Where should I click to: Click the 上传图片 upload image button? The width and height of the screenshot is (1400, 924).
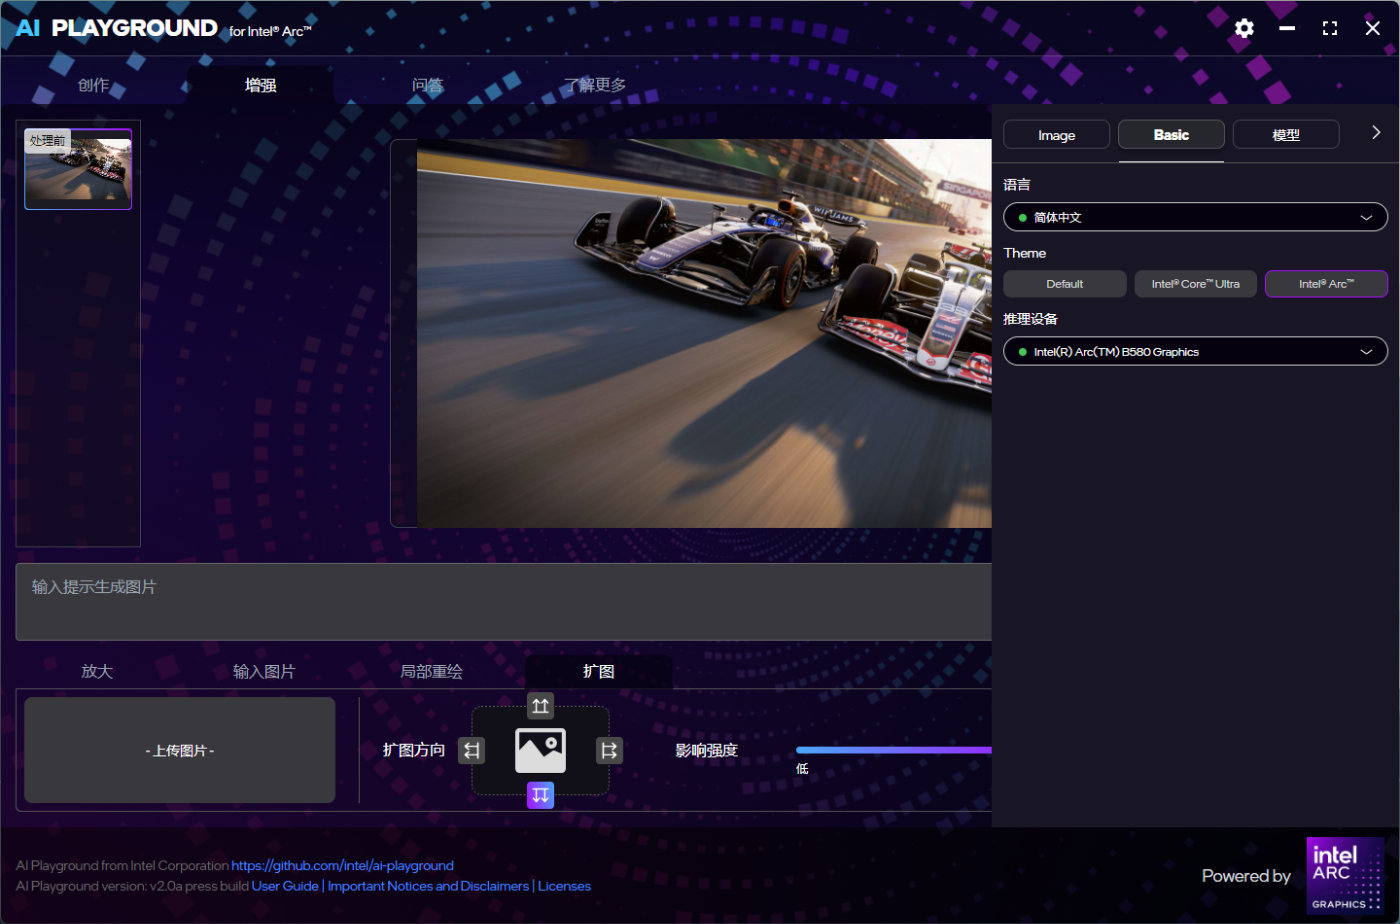tap(180, 750)
